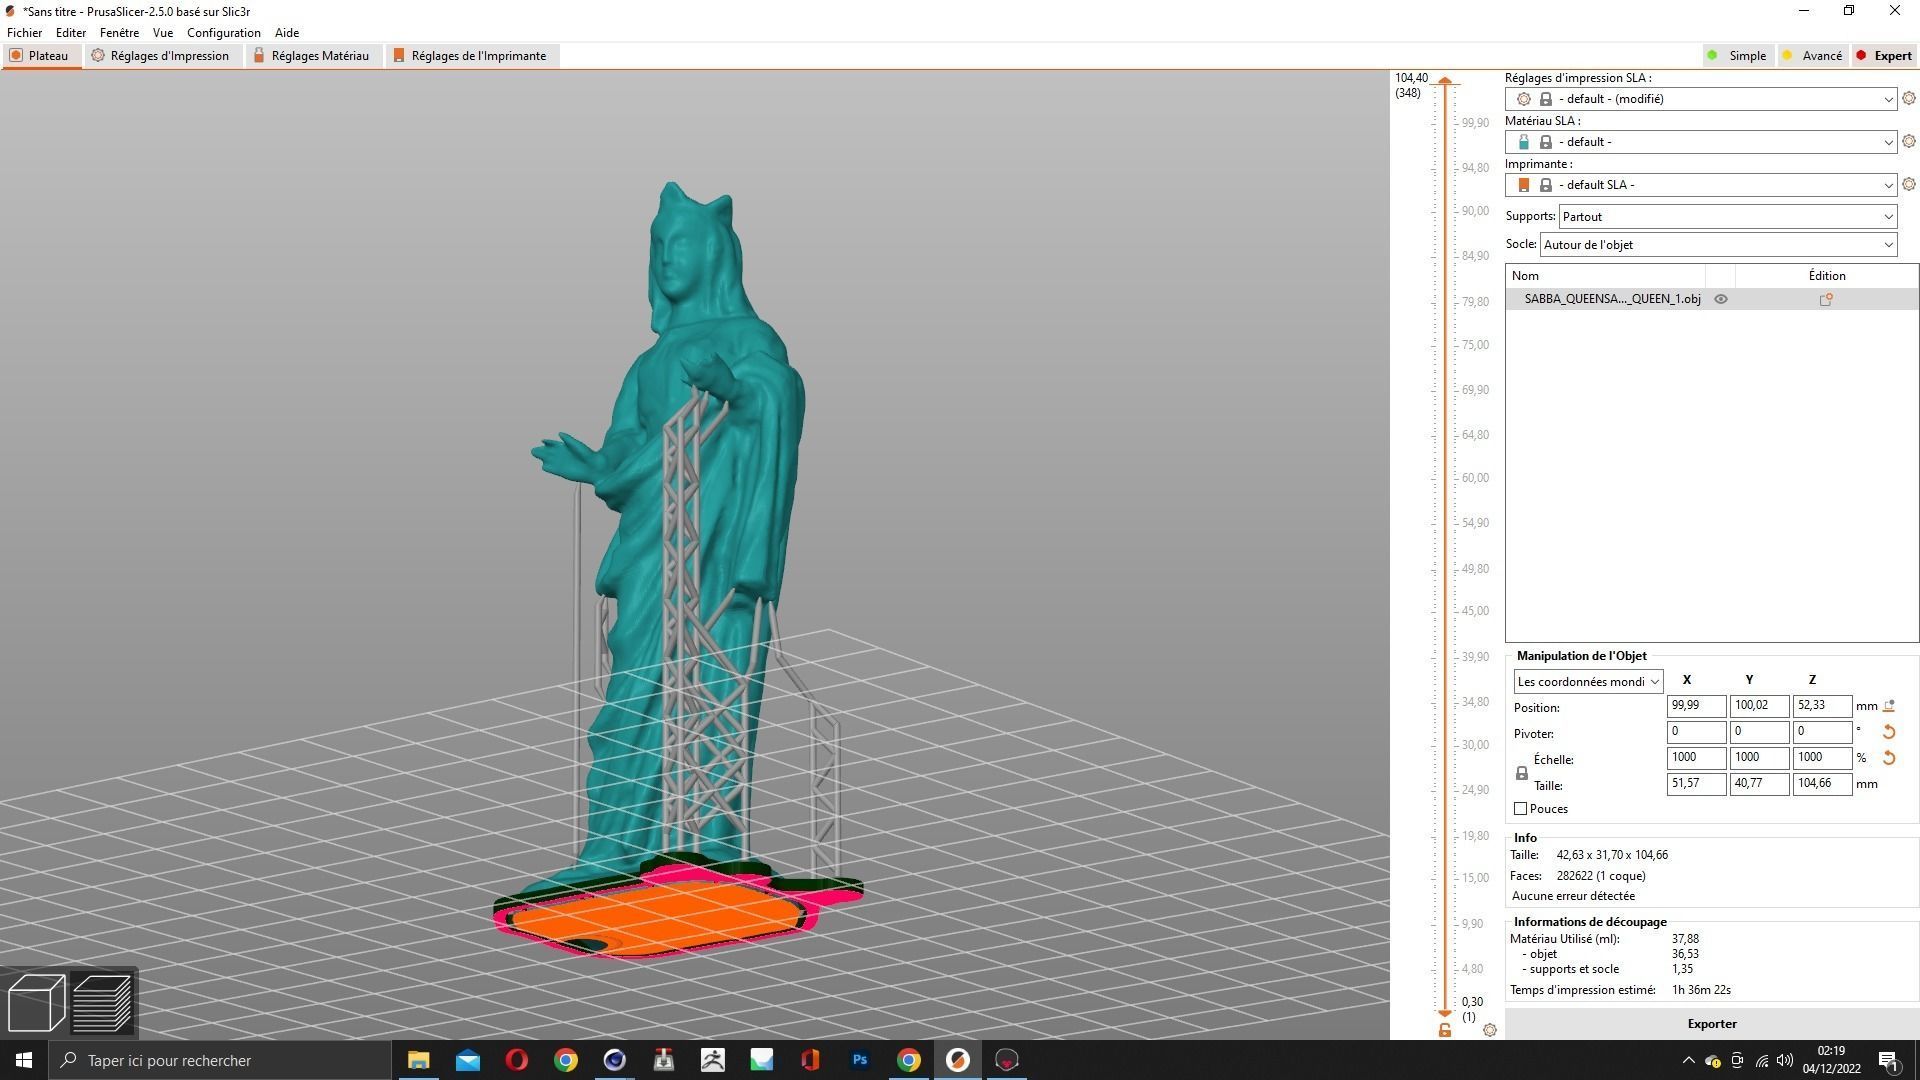Screen dimensions: 1920x1080
Task: Open Socle dropdown showing Autour de l'objet
Action: click(x=1718, y=245)
